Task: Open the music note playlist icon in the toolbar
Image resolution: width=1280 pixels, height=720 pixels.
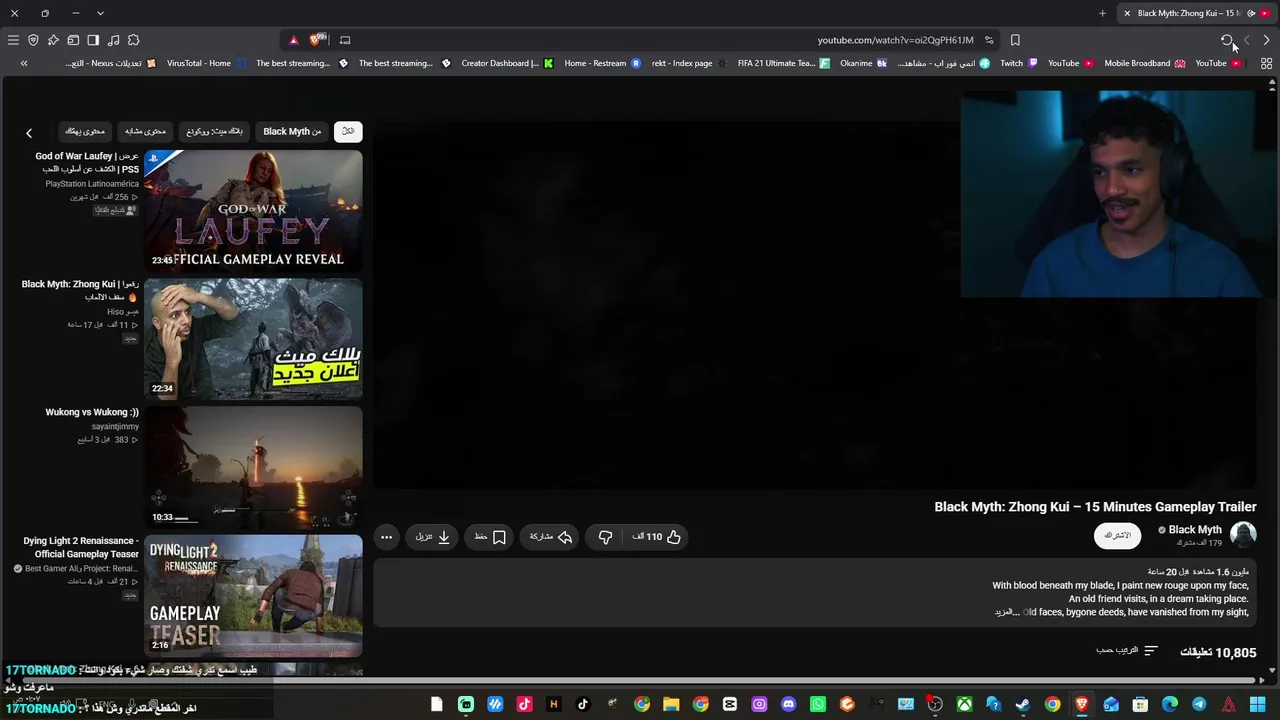Action: point(113,40)
